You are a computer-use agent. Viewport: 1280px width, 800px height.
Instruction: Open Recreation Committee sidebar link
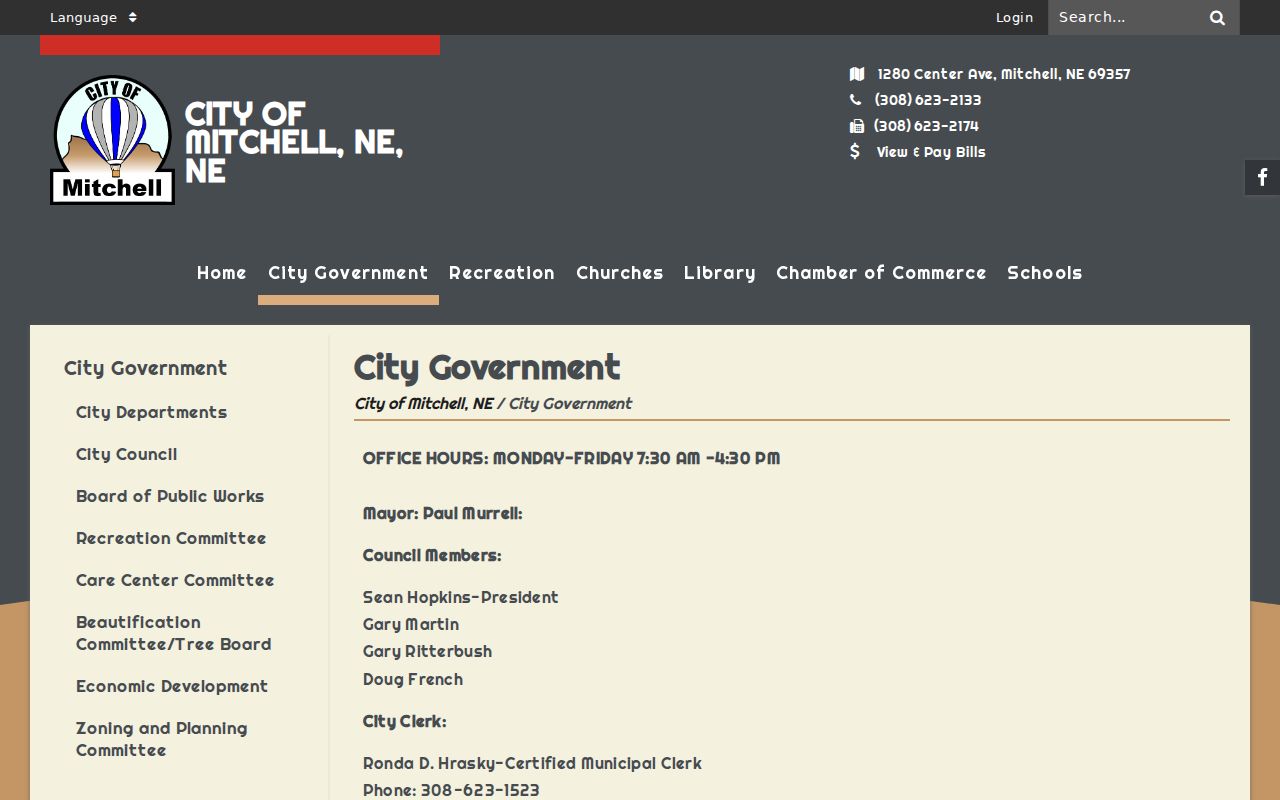[171, 538]
